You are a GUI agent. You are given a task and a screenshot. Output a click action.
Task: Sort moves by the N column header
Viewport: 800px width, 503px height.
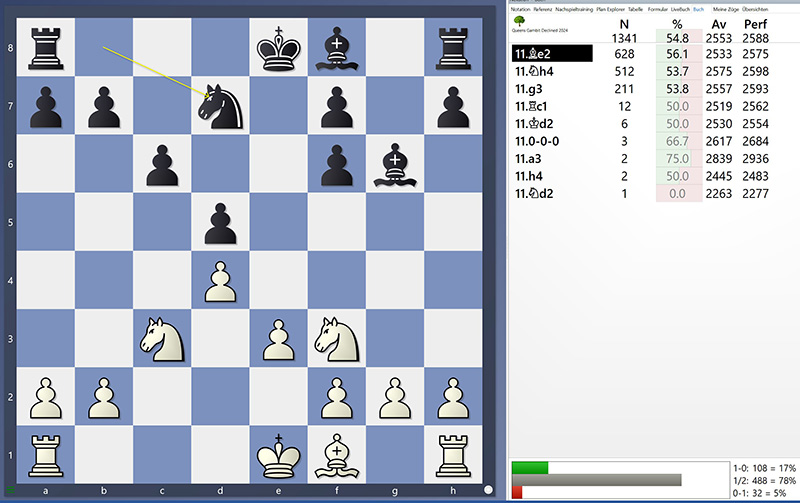[624, 23]
